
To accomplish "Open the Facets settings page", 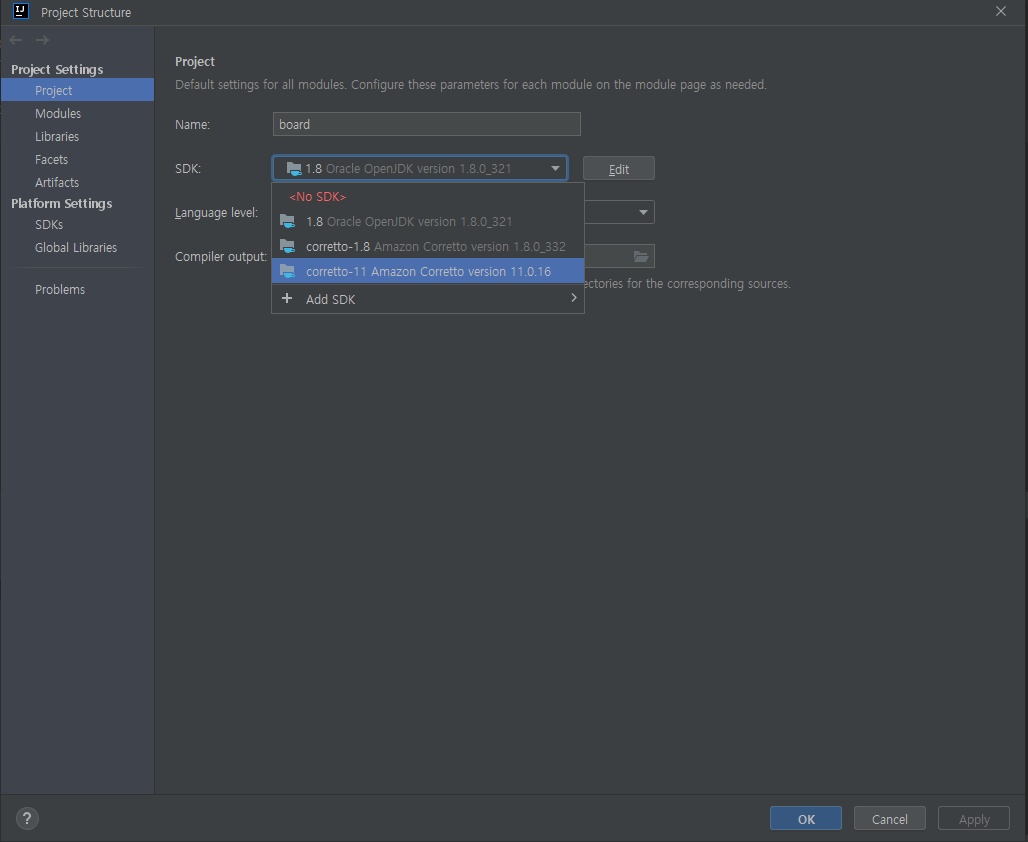I will pyautogui.click(x=77, y=159).
